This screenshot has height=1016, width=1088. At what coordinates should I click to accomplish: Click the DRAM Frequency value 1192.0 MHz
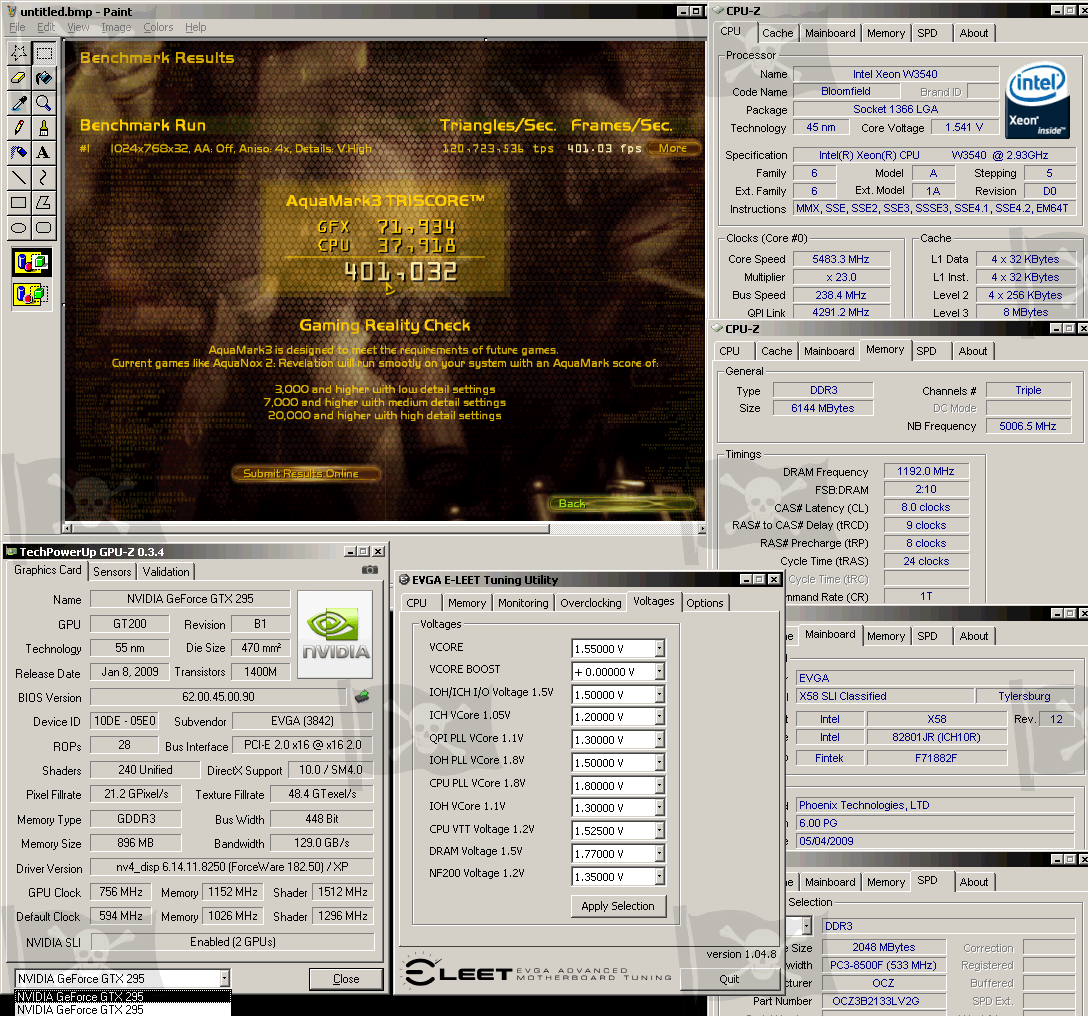(926, 471)
